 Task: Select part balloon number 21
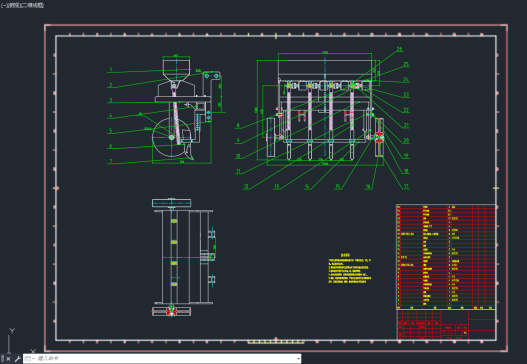tap(406, 125)
